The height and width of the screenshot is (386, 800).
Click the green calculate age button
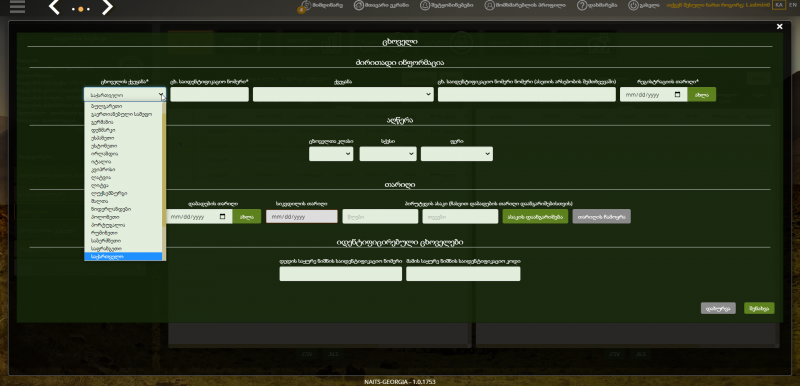535,216
